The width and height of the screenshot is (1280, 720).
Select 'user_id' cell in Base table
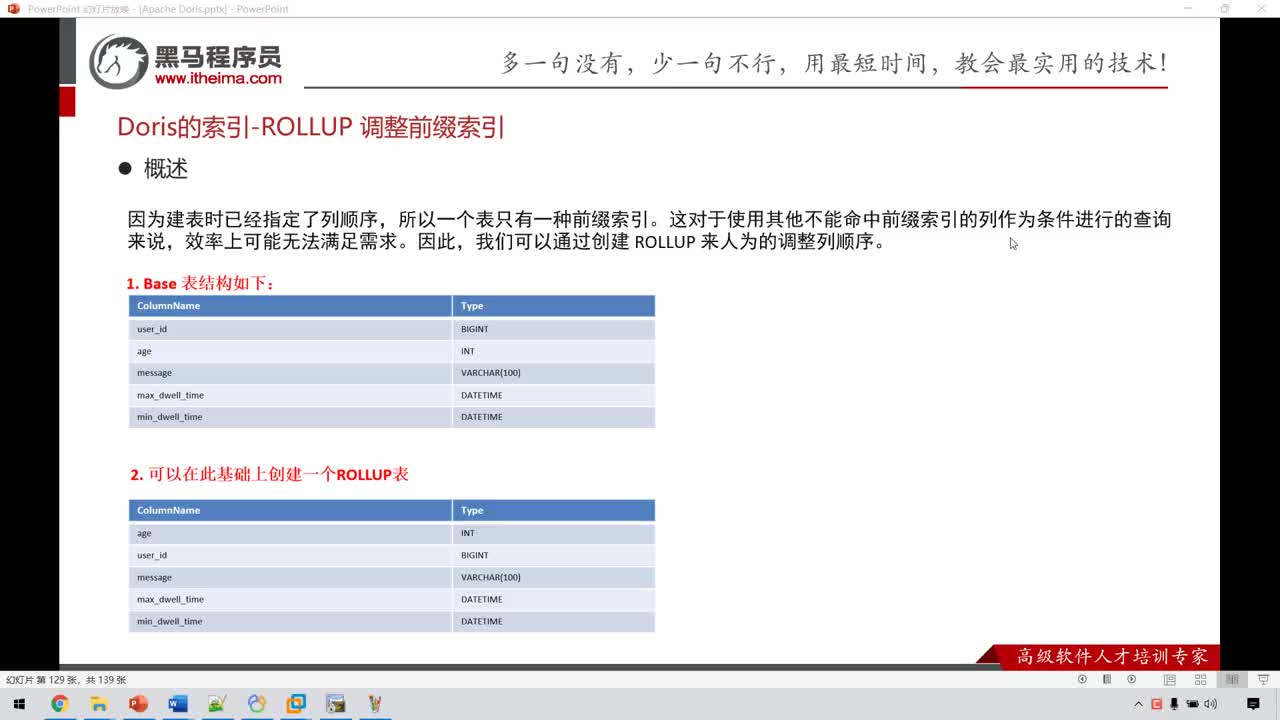(290, 329)
